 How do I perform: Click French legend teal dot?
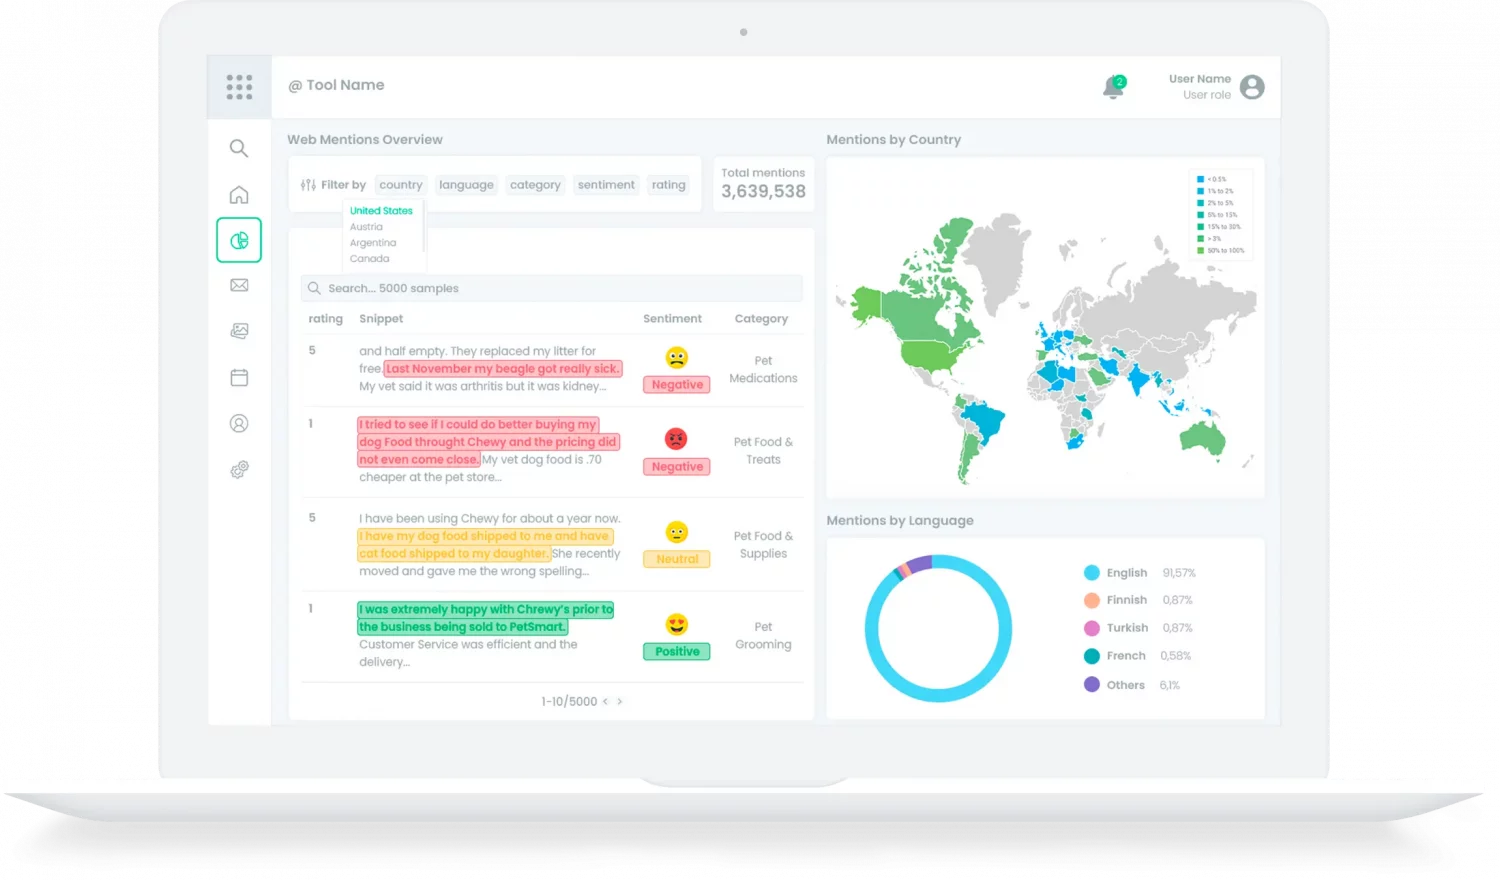[x=1092, y=656]
